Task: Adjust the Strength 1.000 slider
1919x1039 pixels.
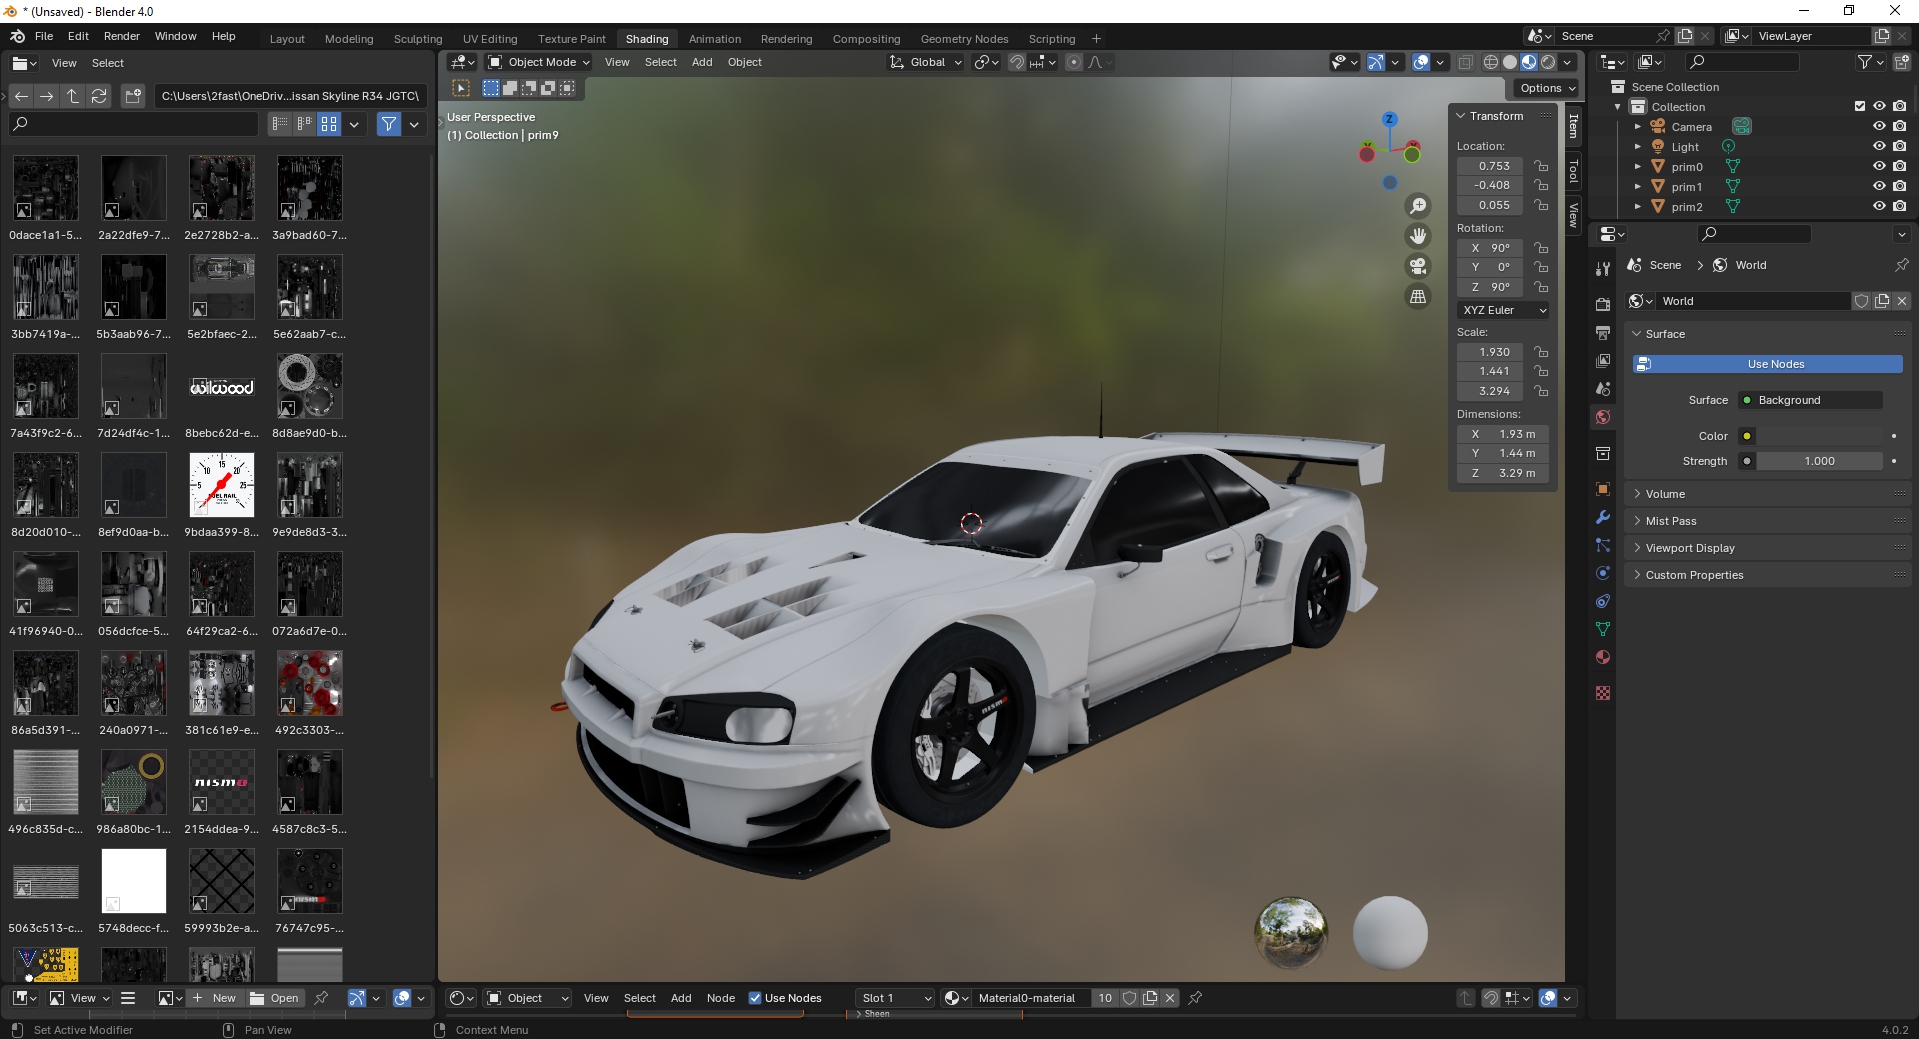Action: [x=1819, y=461]
